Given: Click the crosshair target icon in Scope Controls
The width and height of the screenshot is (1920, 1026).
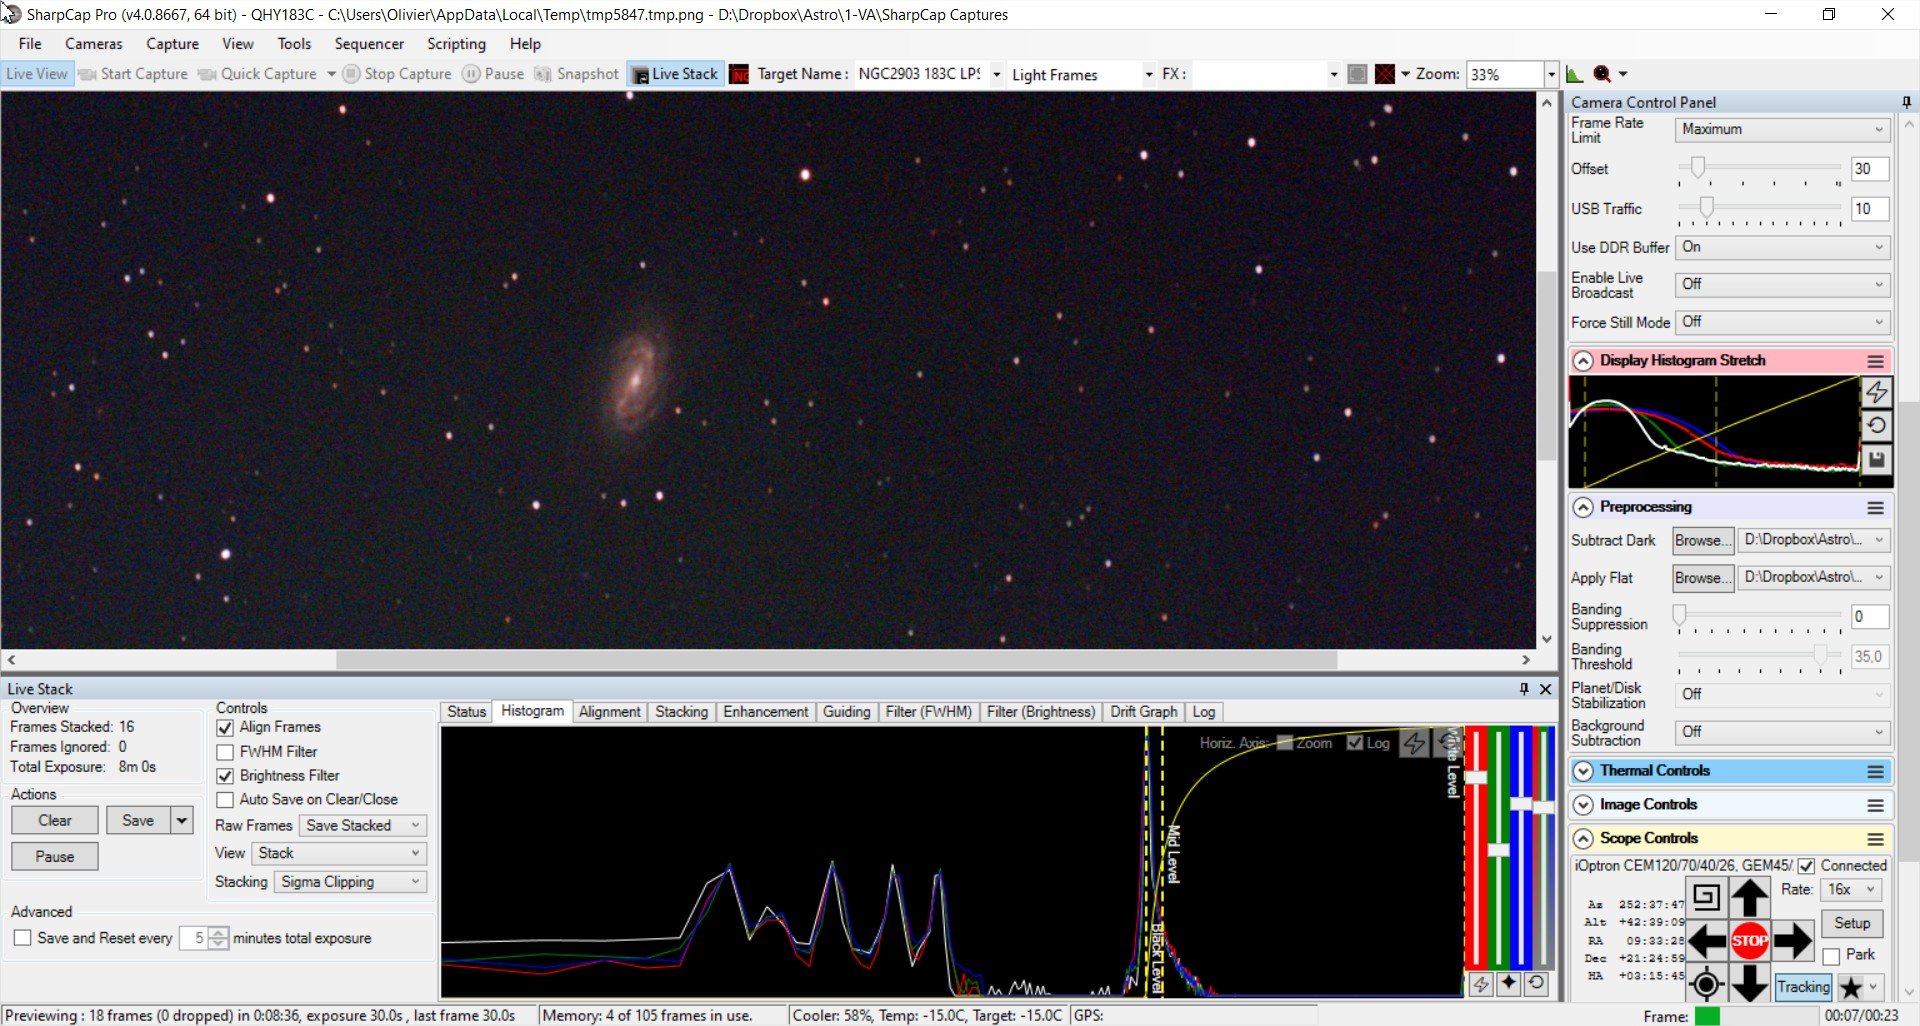Looking at the screenshot, I should pyautogui.click(x=1707, y=984).
